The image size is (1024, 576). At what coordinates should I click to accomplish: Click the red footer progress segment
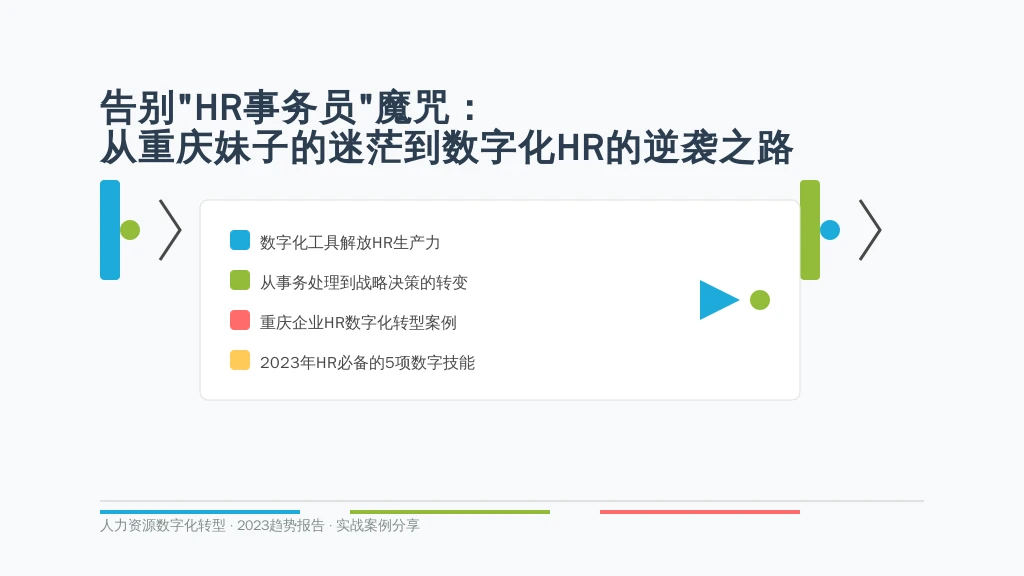(700, 512)
